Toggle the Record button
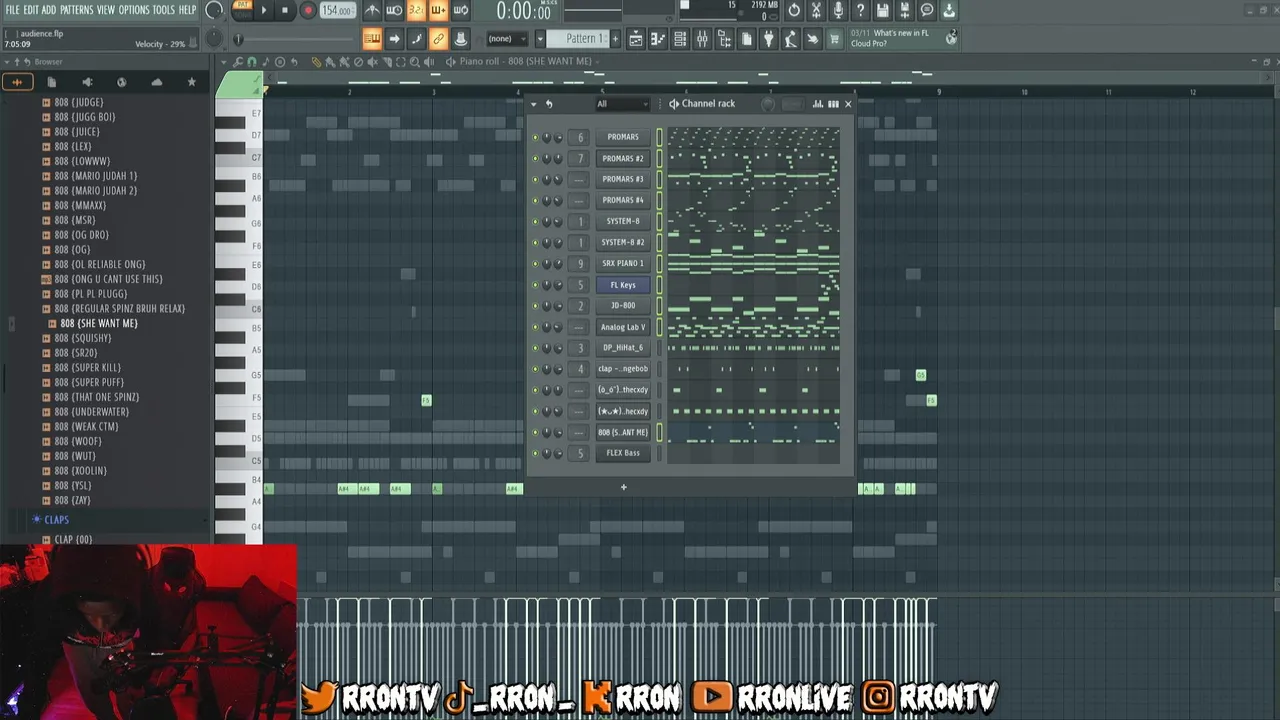This screenshot has width=1280, height=720. point(307,11)
